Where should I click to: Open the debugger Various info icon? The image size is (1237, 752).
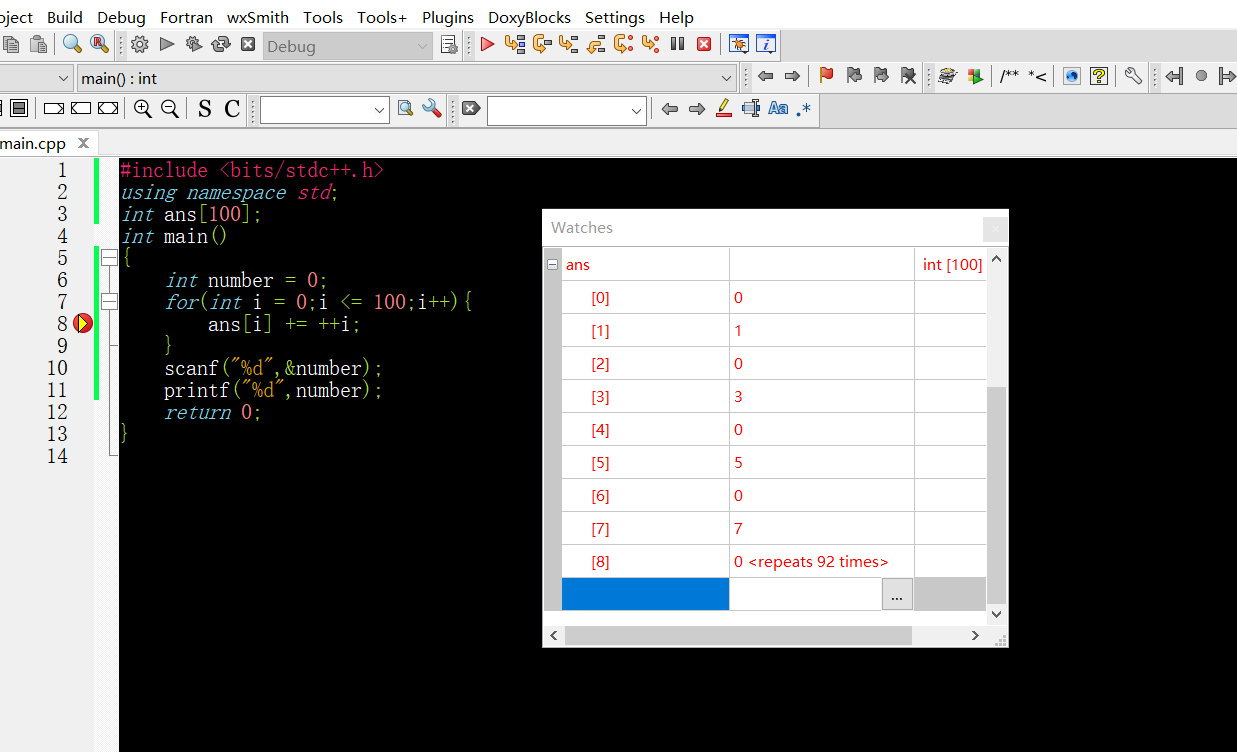(x=766, y=44)
